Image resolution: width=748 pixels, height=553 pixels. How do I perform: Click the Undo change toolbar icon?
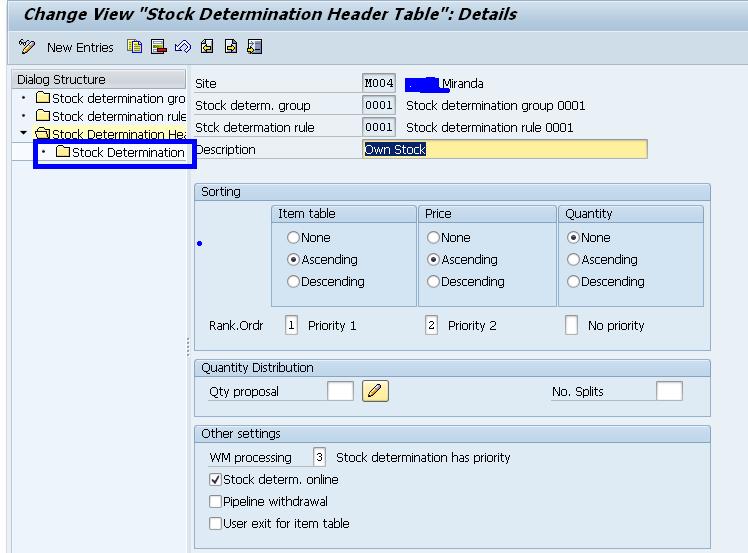pyautogui.click(x=183, y=47)
